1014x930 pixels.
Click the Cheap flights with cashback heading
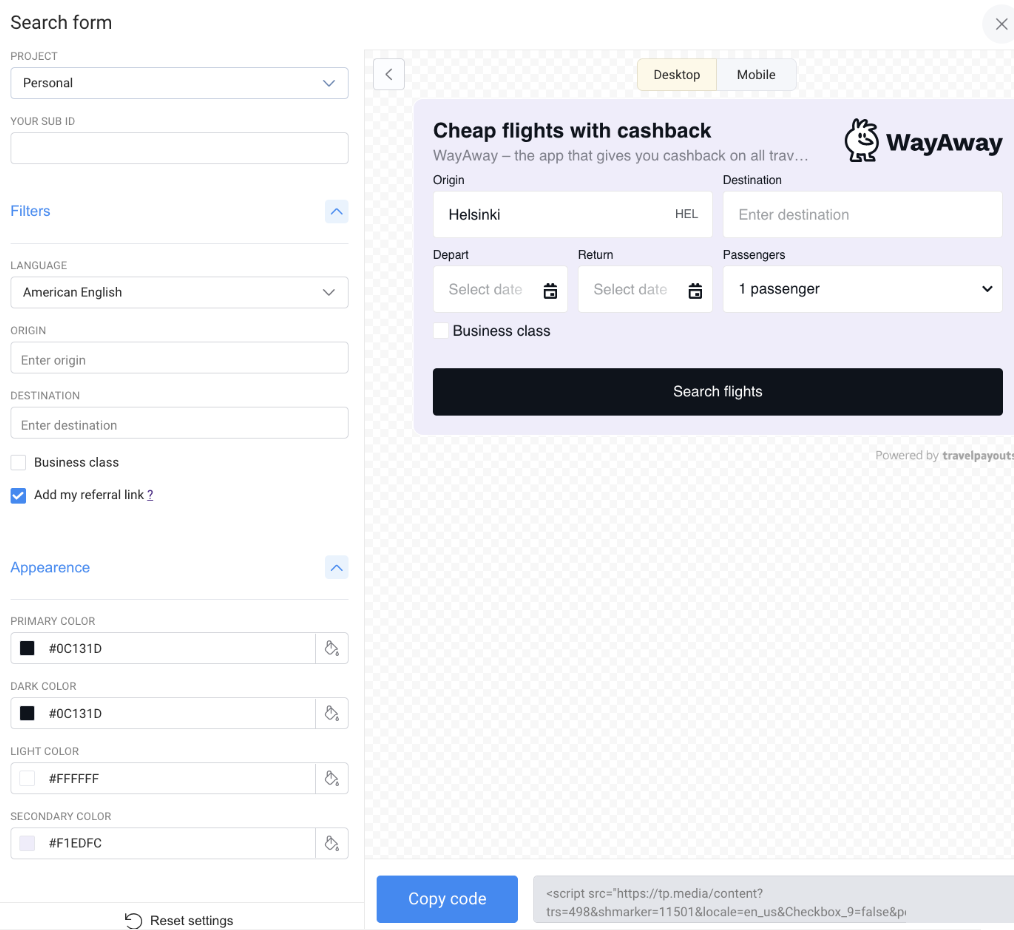(x=572, y=131)
